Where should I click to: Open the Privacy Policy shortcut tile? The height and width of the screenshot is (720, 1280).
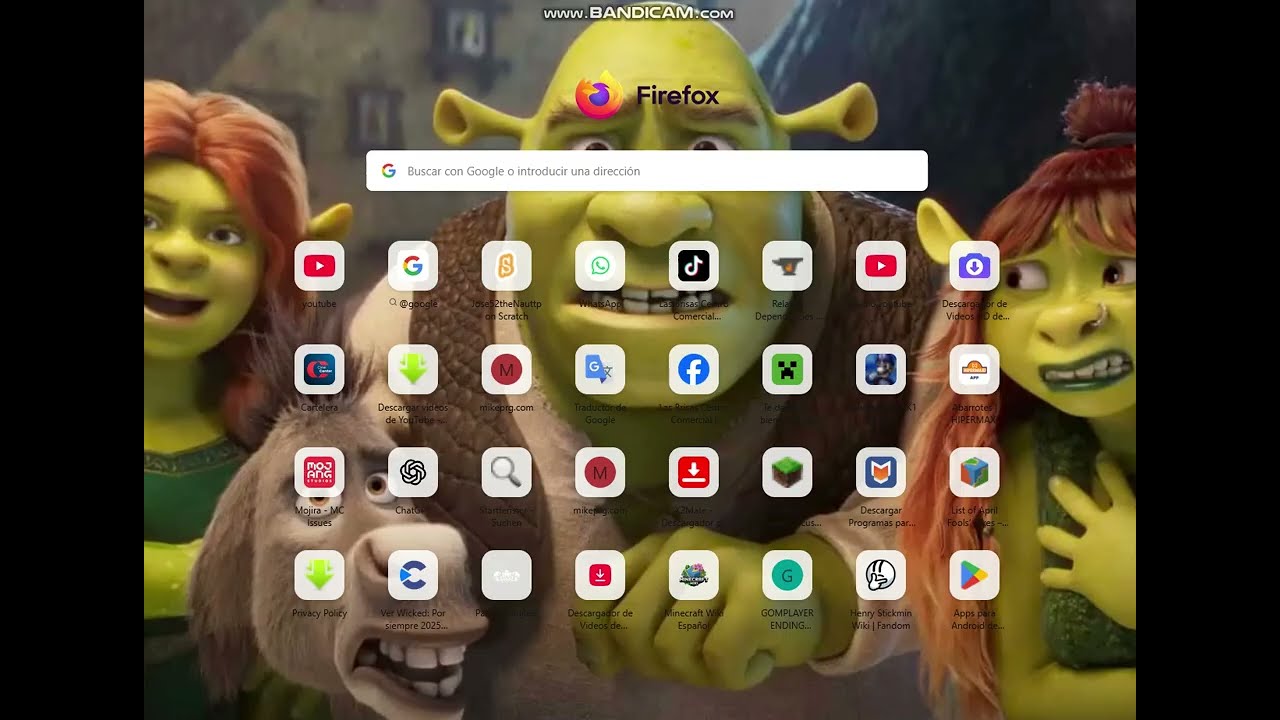point(319,575)
